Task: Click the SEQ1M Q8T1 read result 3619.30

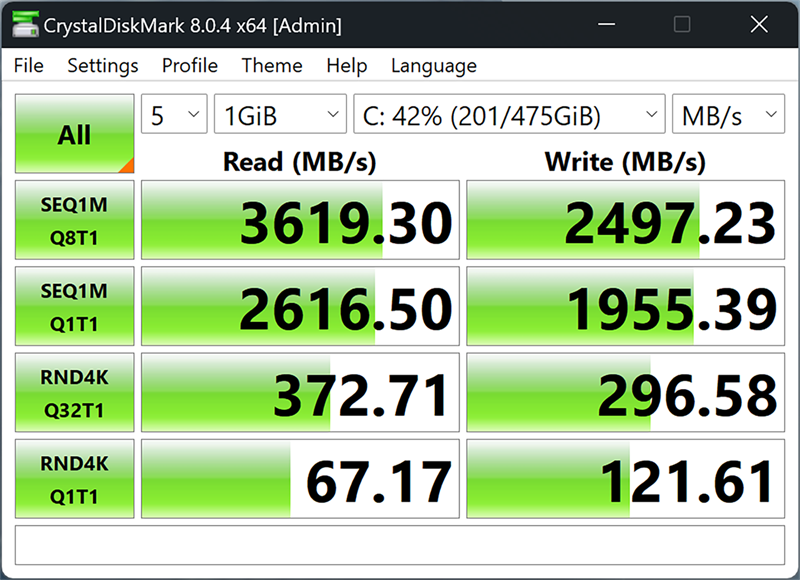Action: (x=300, y=220)
